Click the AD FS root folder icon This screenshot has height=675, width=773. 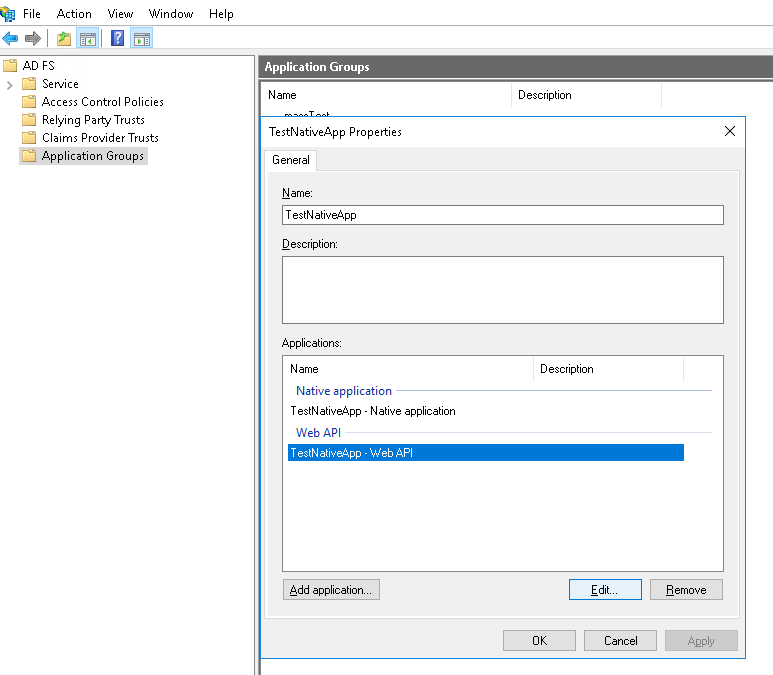click(x=11, y=66)
